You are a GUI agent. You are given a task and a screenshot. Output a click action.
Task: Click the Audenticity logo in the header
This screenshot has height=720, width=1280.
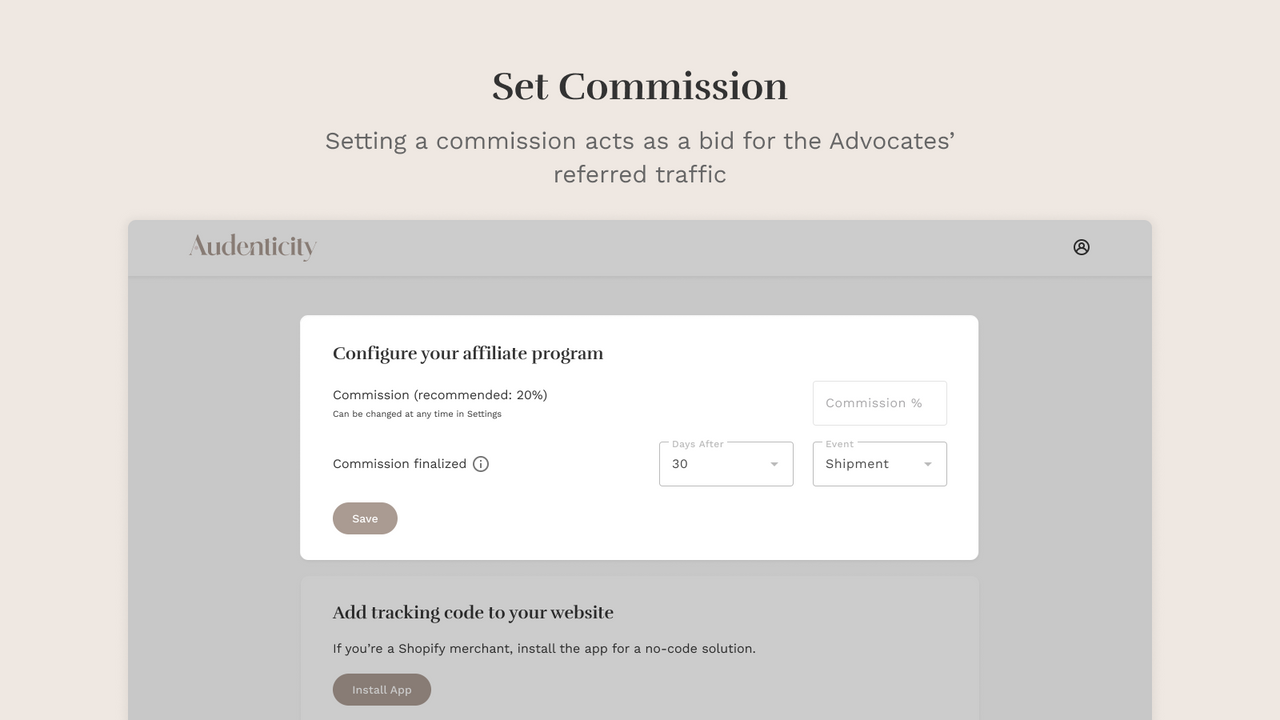tap(252, 247)
